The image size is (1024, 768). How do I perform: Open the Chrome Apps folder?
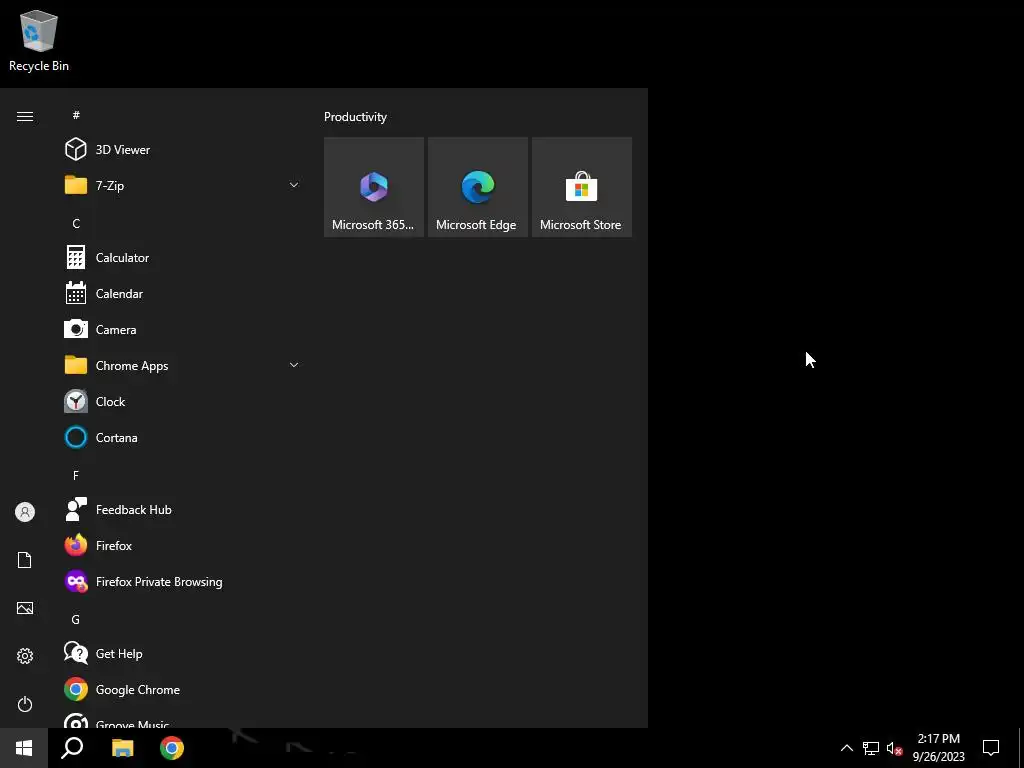click(183, 366)
